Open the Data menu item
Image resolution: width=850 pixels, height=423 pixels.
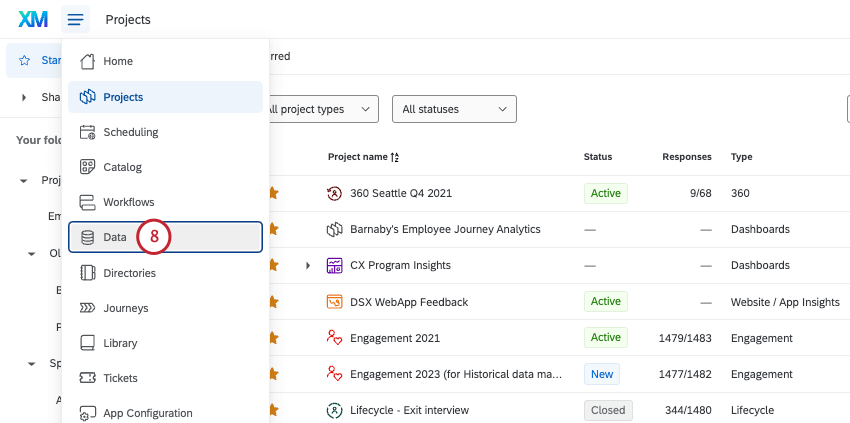pyautogui.click(x=115, y=237)
